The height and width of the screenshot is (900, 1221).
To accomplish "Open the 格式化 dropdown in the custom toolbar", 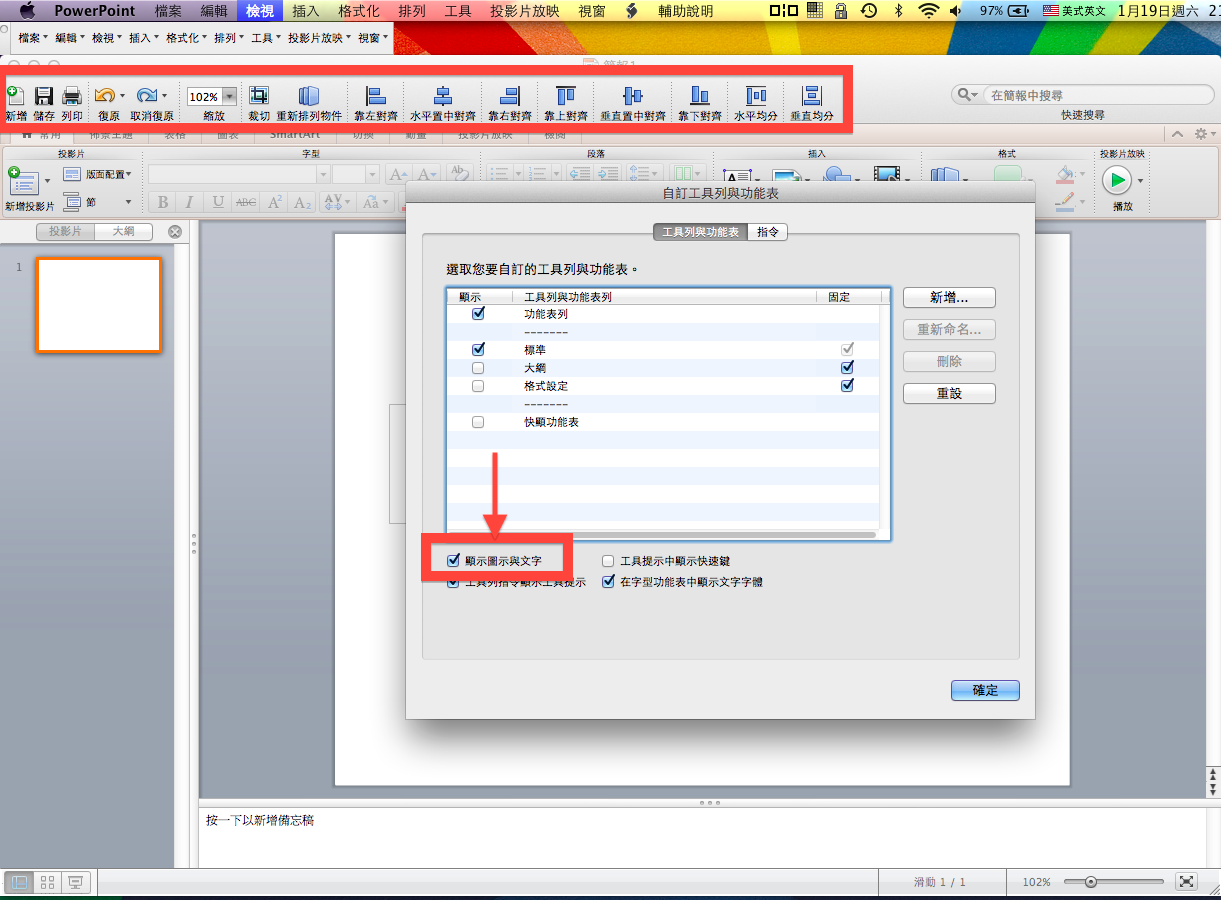I will (185, 38).
